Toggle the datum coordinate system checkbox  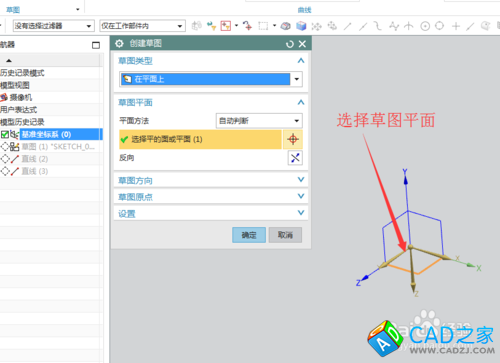(x=5, y=134)
